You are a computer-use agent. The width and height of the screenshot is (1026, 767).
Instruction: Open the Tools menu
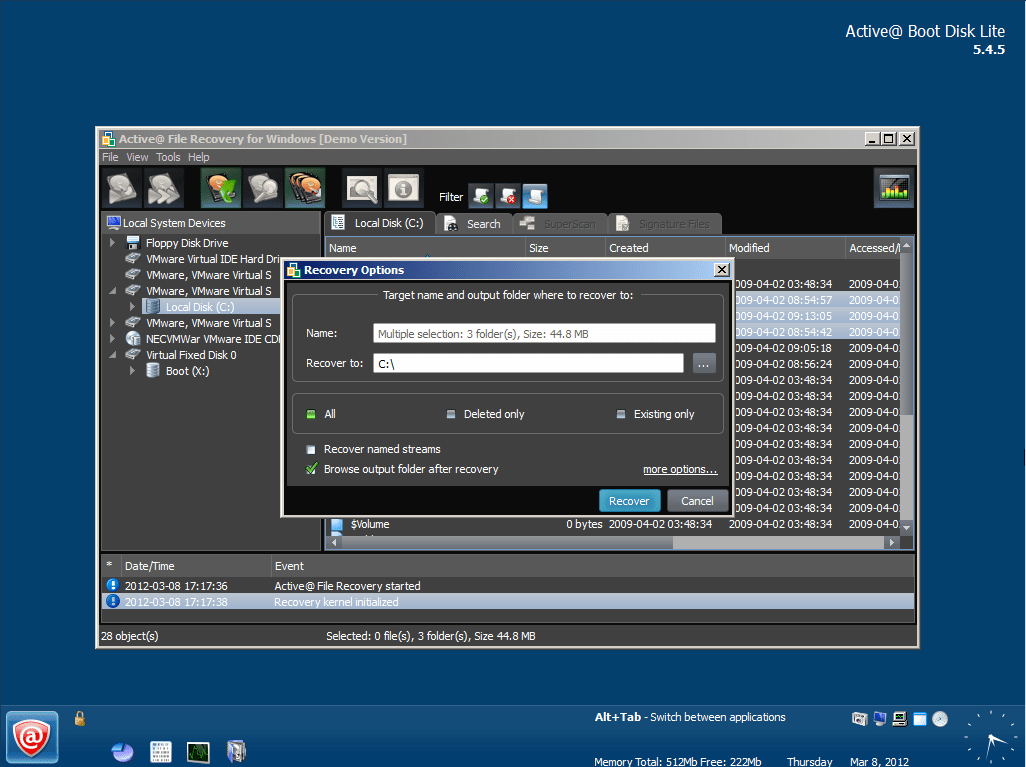pyautogui.click(x=168, y=157)
